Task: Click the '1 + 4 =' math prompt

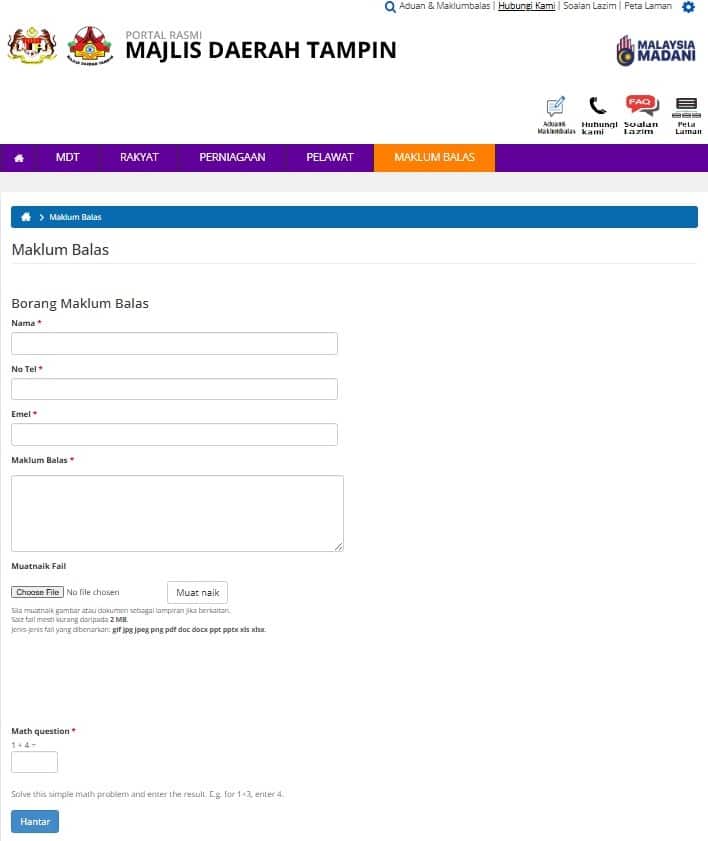Action: [x=24, y=745]
